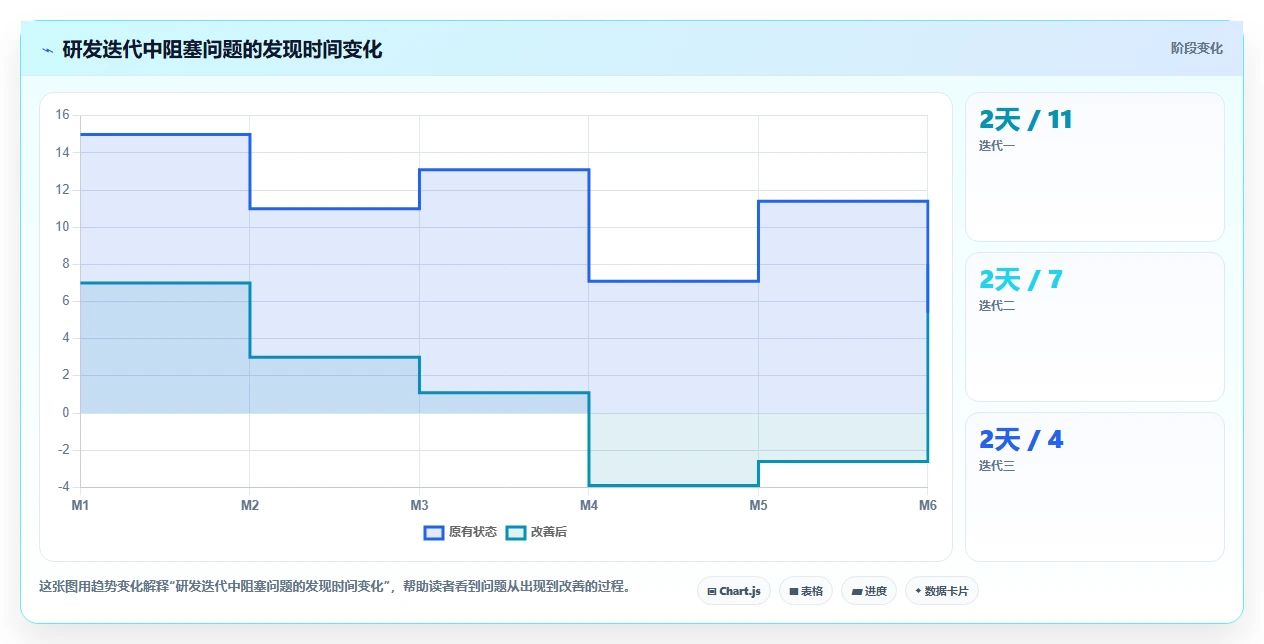Click the 进度 tag

tap(869, 591)
